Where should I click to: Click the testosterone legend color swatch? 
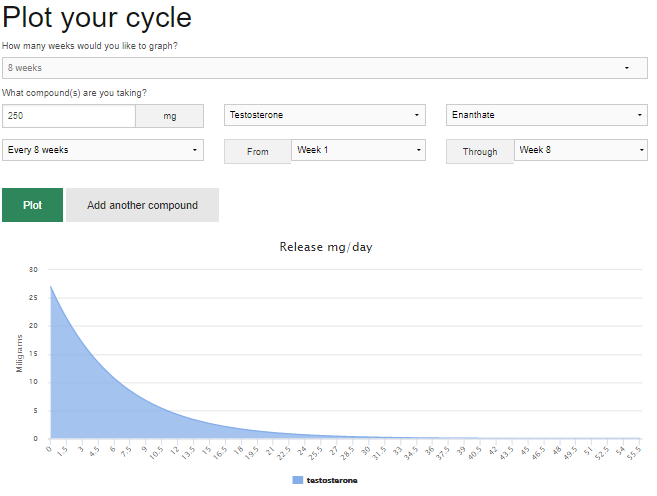297,480
